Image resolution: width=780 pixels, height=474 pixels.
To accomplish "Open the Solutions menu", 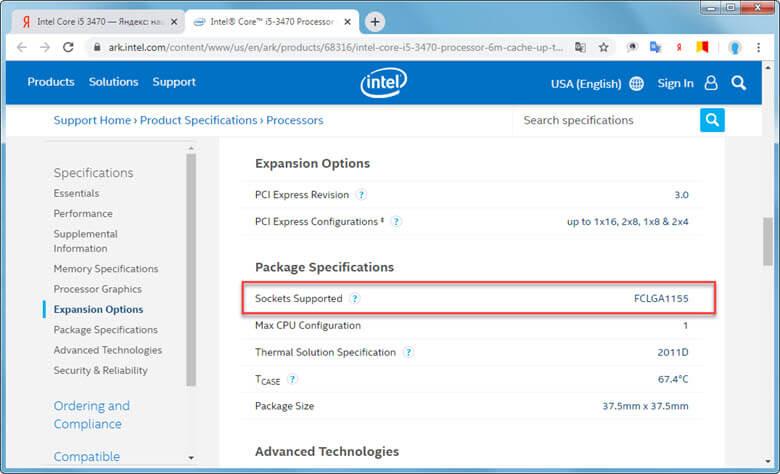I will click(x=113, y=82).
